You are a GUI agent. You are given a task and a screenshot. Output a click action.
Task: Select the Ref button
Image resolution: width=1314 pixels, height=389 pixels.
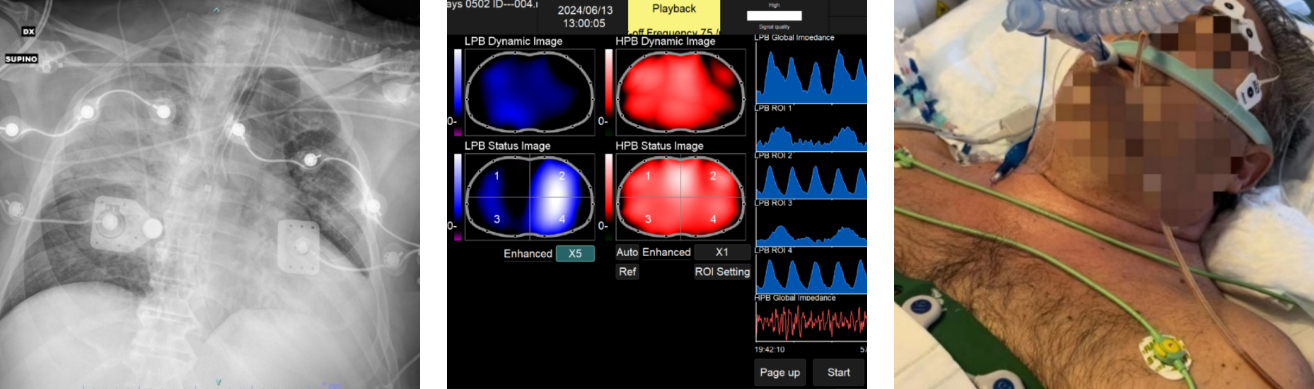pyautogui.click(x=627, y=271)
